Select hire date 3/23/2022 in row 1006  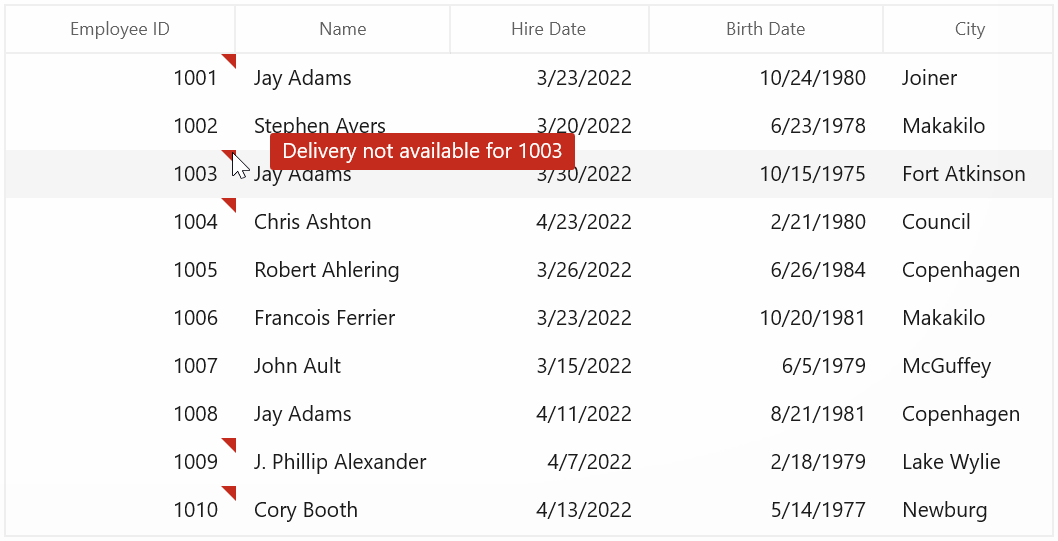pyautogui.click(x=584, y=318)
